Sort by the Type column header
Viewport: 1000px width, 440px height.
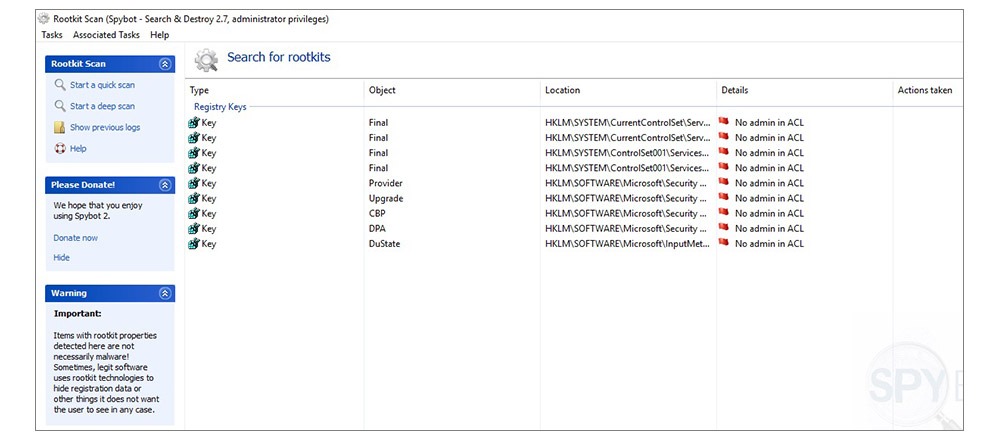click(275, 90)
